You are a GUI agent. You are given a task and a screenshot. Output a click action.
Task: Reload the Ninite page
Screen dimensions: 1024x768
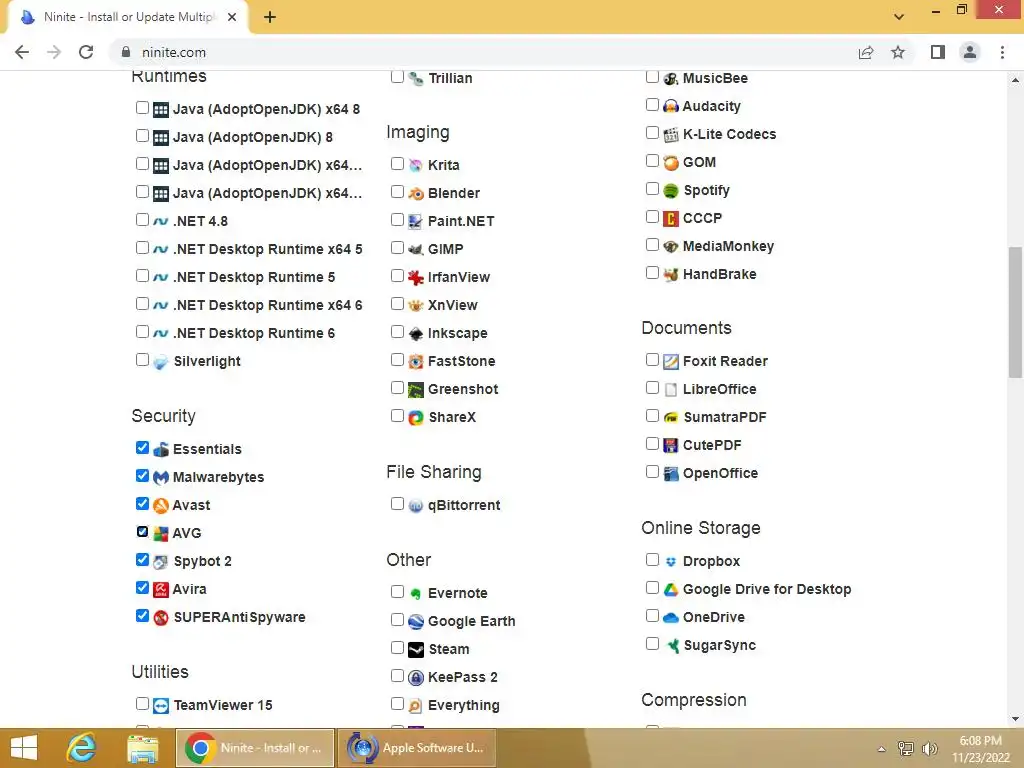pyautogui.click(x=86, y=52)
